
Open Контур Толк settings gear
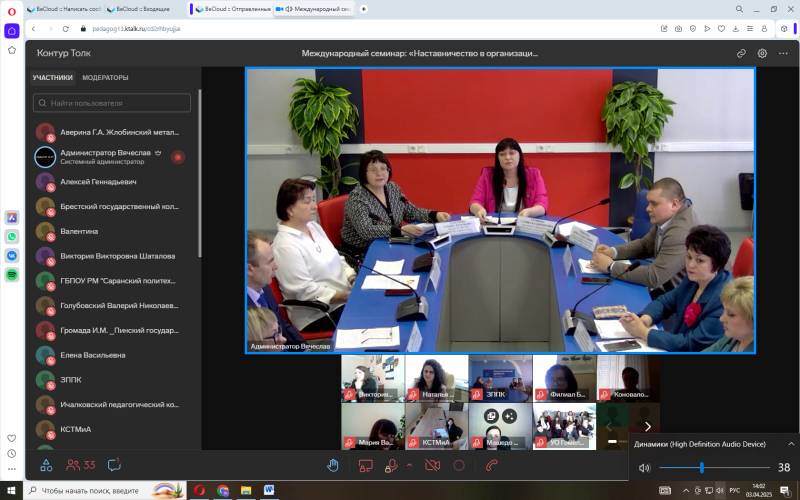point(762,53)
